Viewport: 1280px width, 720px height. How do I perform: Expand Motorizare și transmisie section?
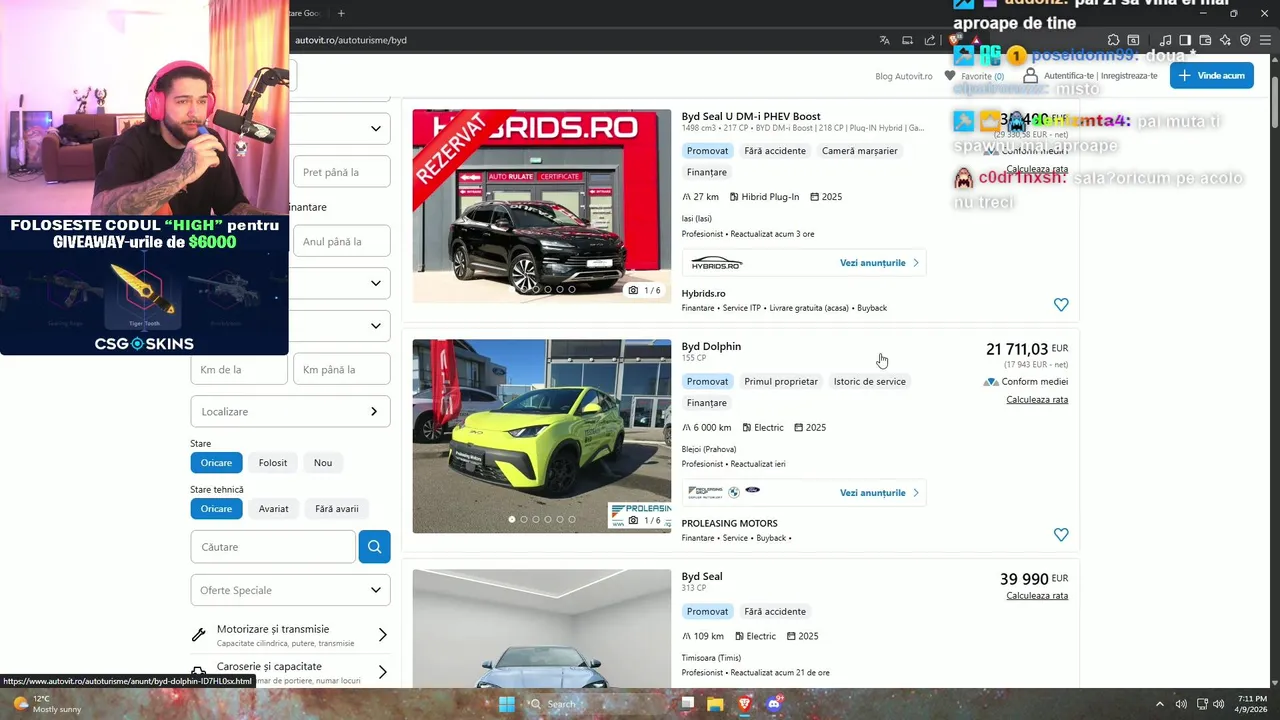290,634
